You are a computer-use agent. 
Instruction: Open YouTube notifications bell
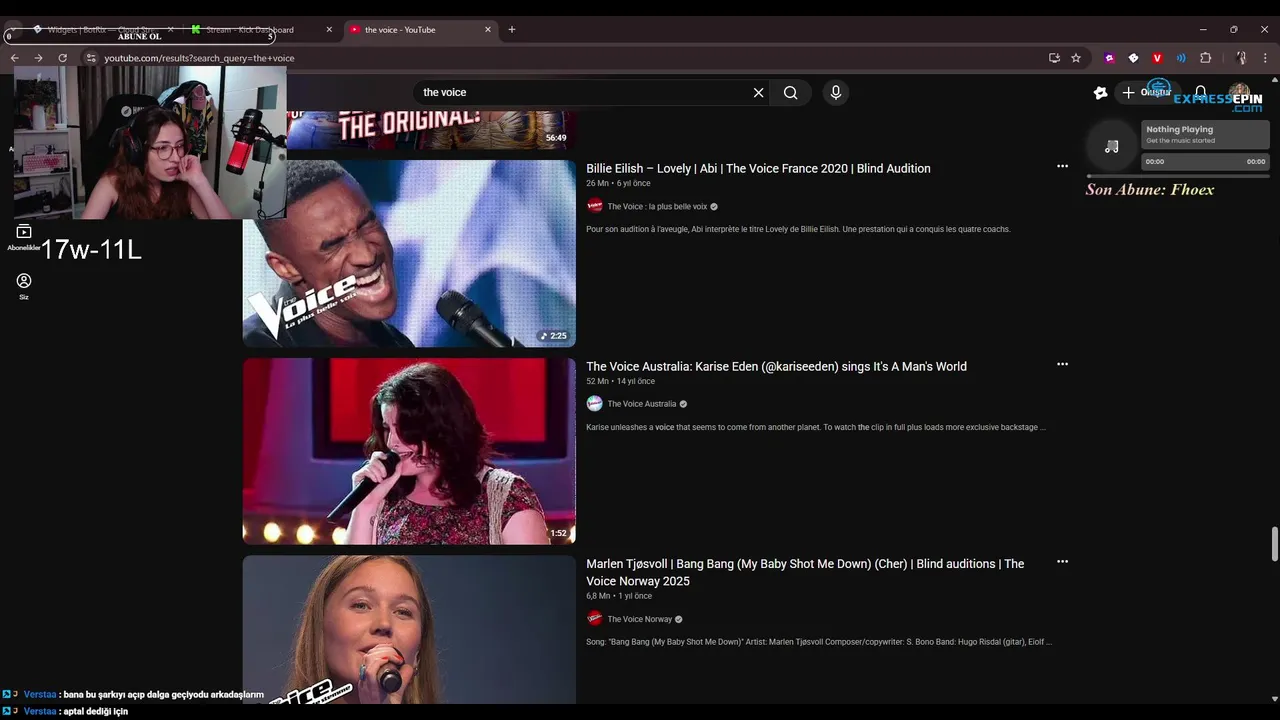(1201, 92)
